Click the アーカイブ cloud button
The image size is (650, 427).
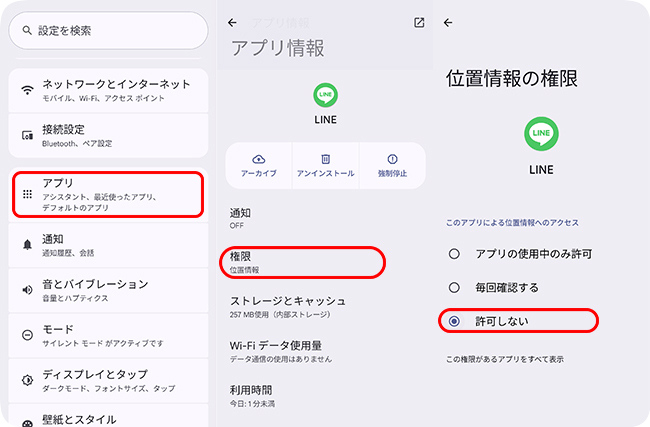pyautogui.click(x=259, y=165)
